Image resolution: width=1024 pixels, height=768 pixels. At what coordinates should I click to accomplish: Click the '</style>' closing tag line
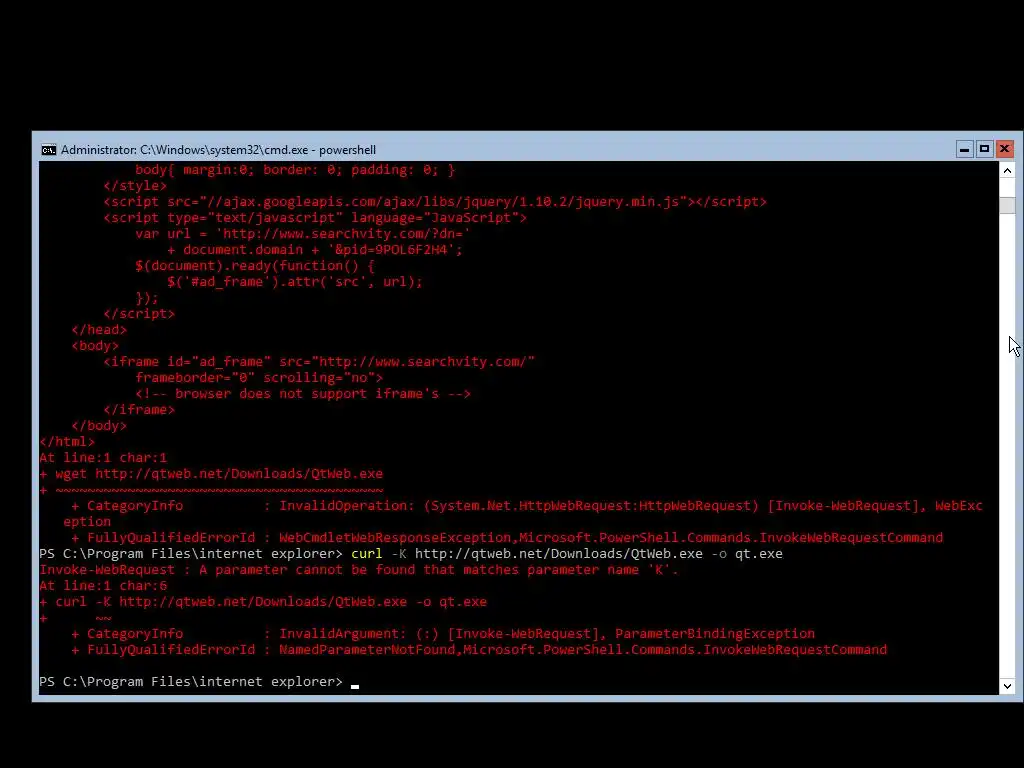pyautogui.click(x=135, y=186)
